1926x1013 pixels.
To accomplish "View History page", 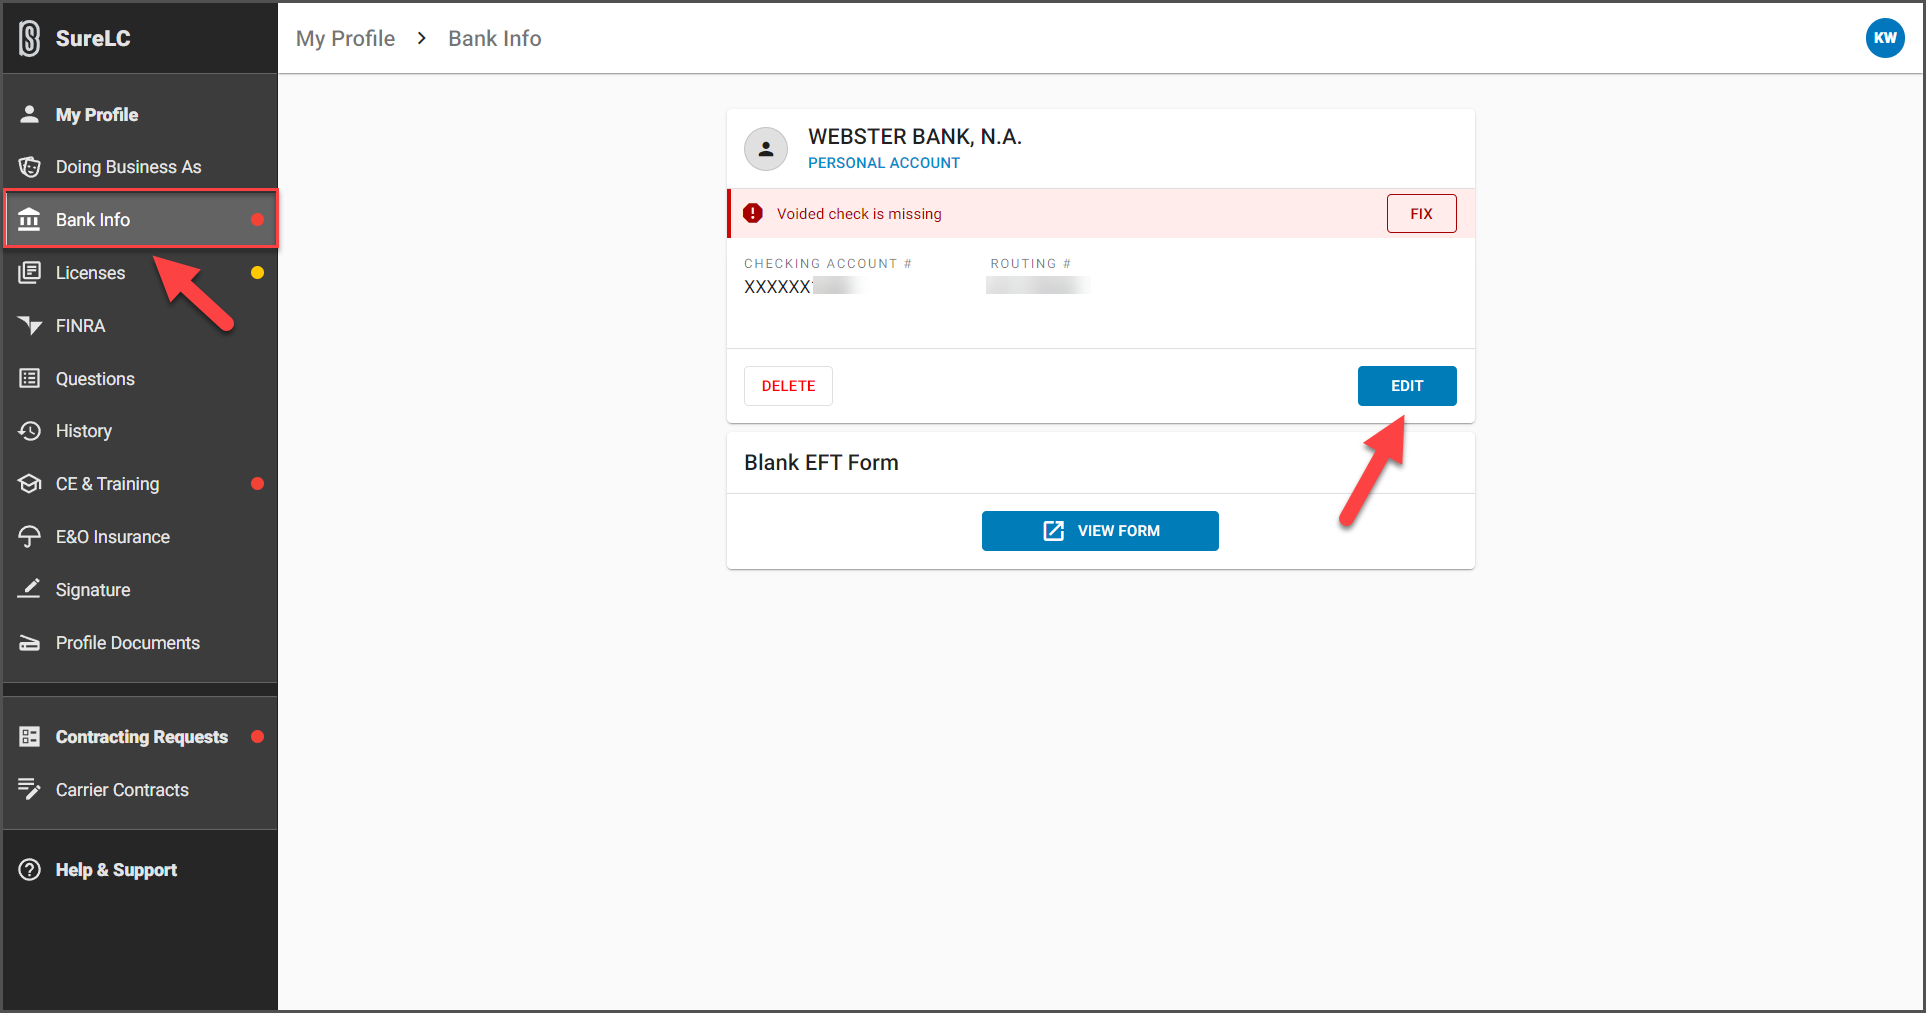I will [x=140, y=431].
